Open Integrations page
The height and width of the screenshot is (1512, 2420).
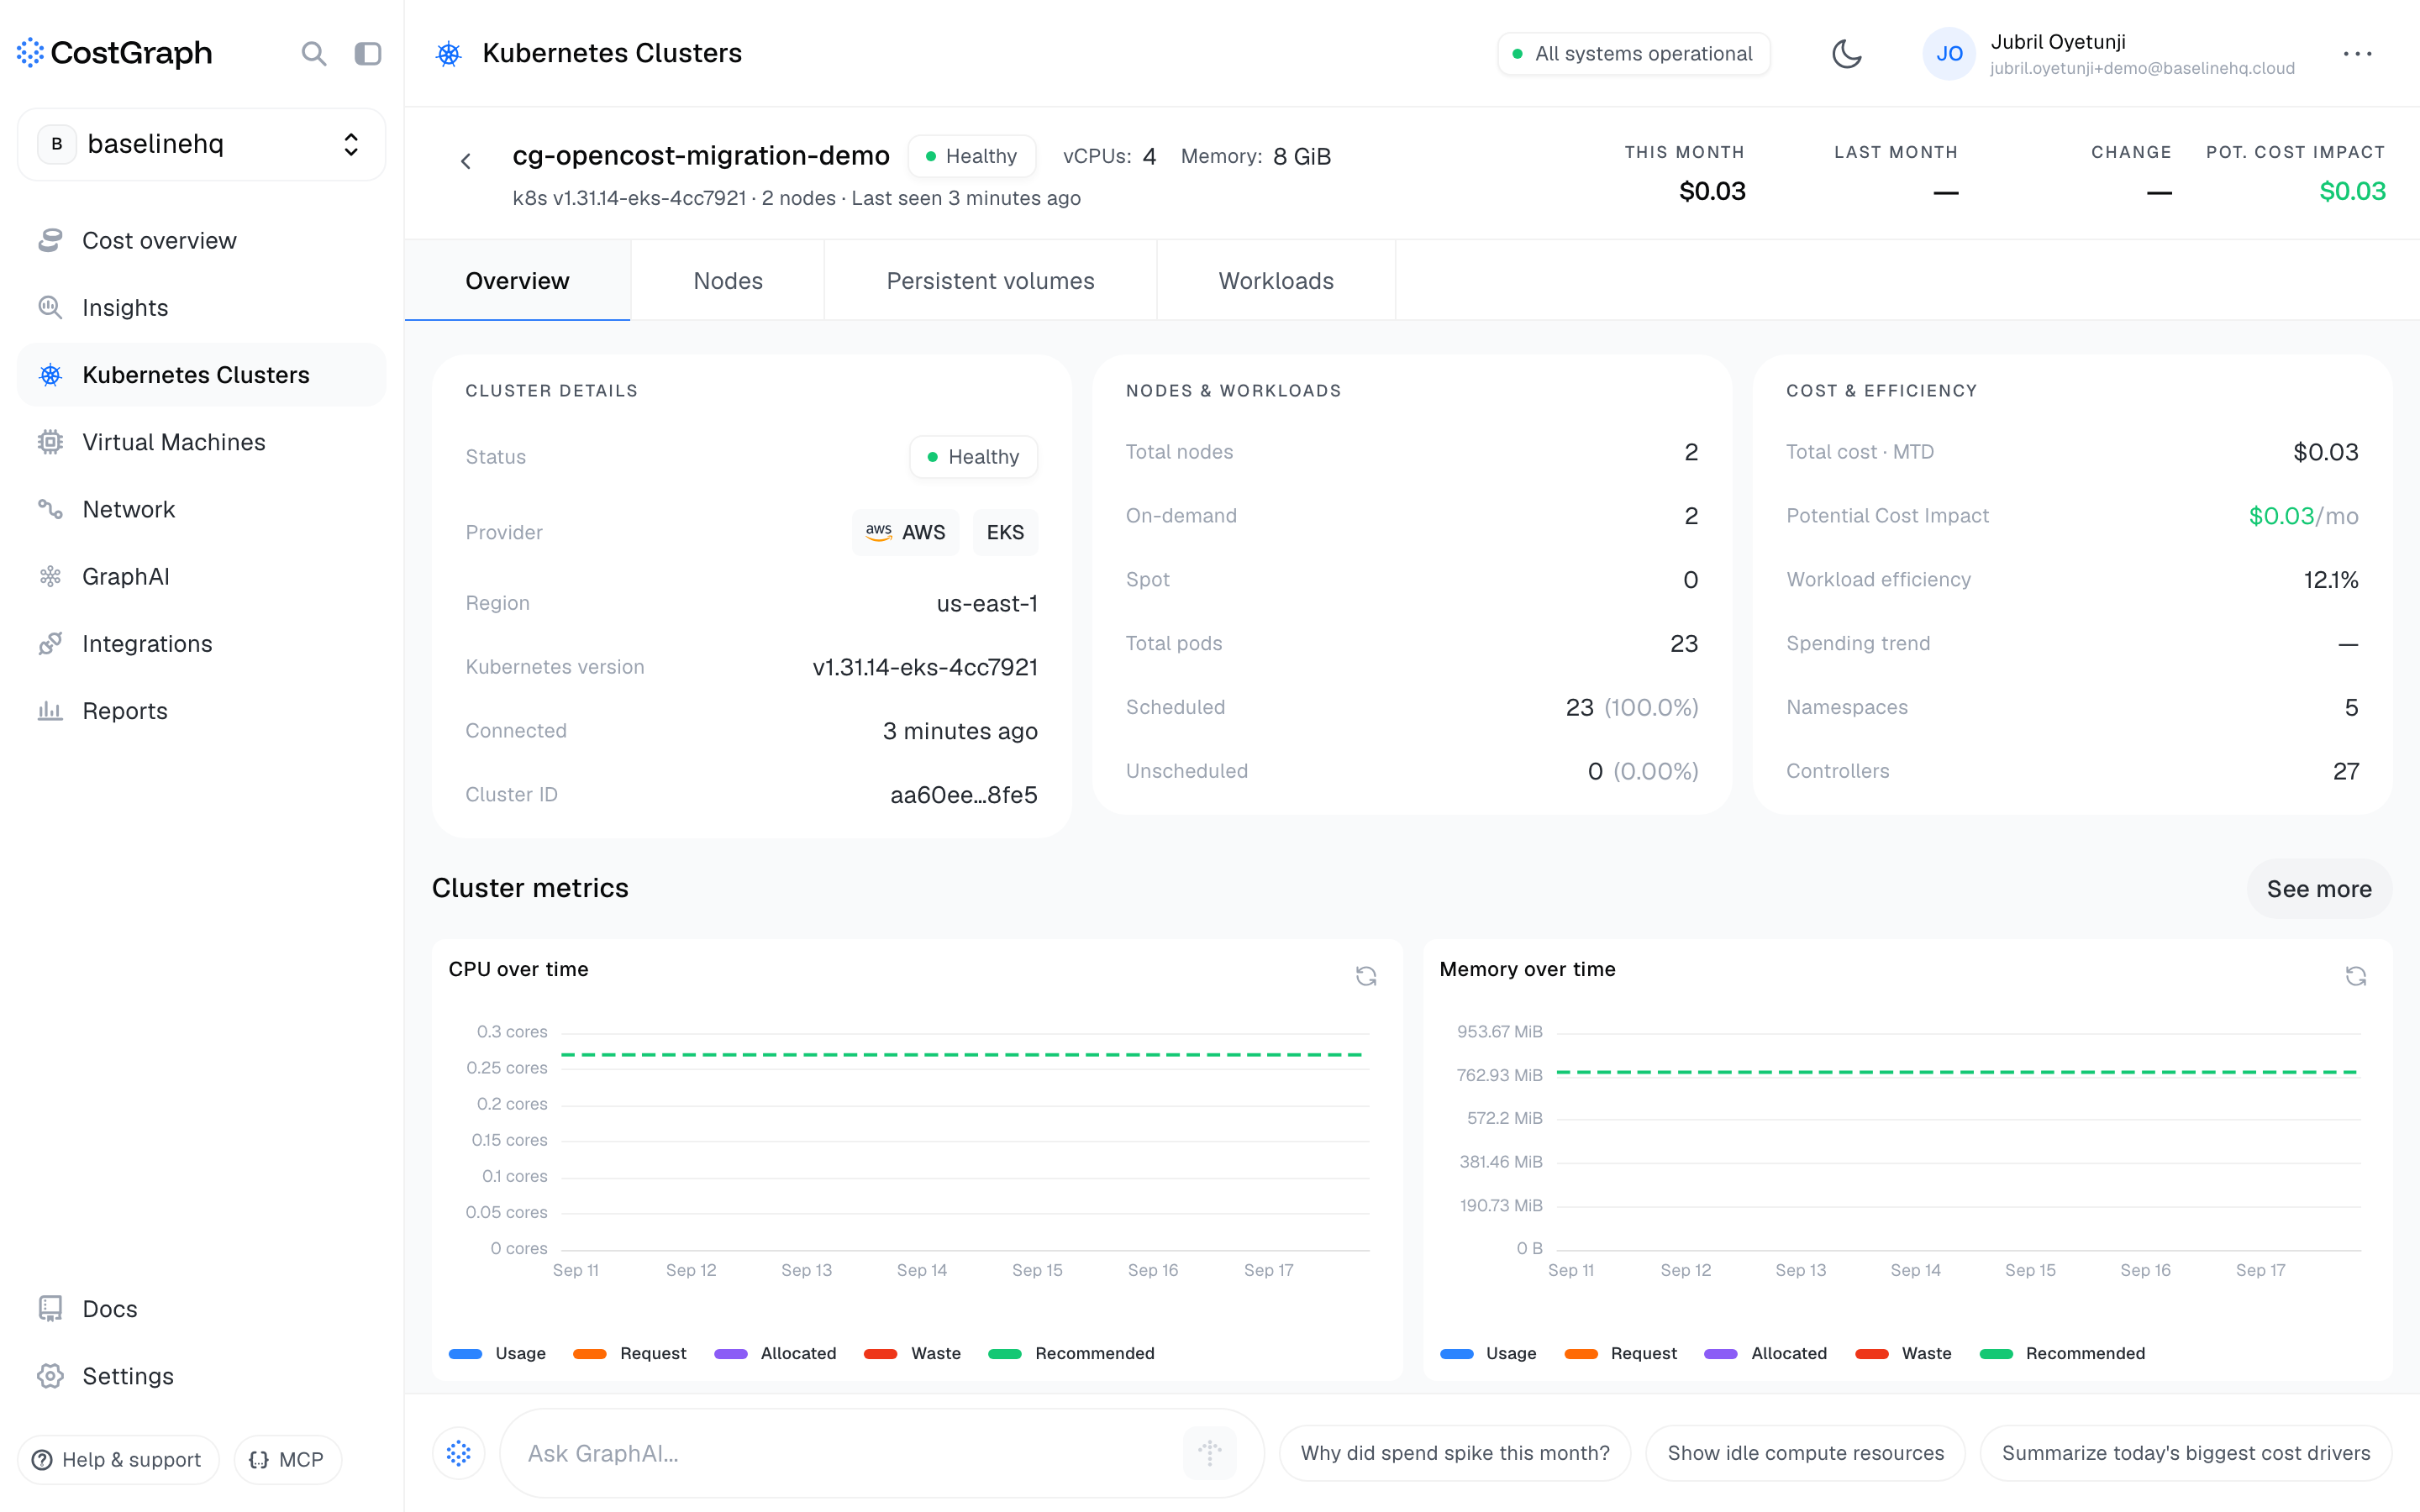pos(201,643)
